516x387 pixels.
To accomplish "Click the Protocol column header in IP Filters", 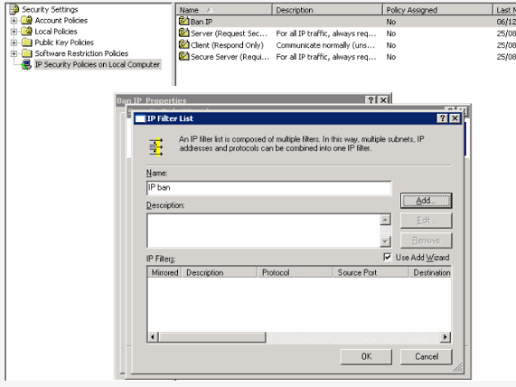I will coord(295,272).
